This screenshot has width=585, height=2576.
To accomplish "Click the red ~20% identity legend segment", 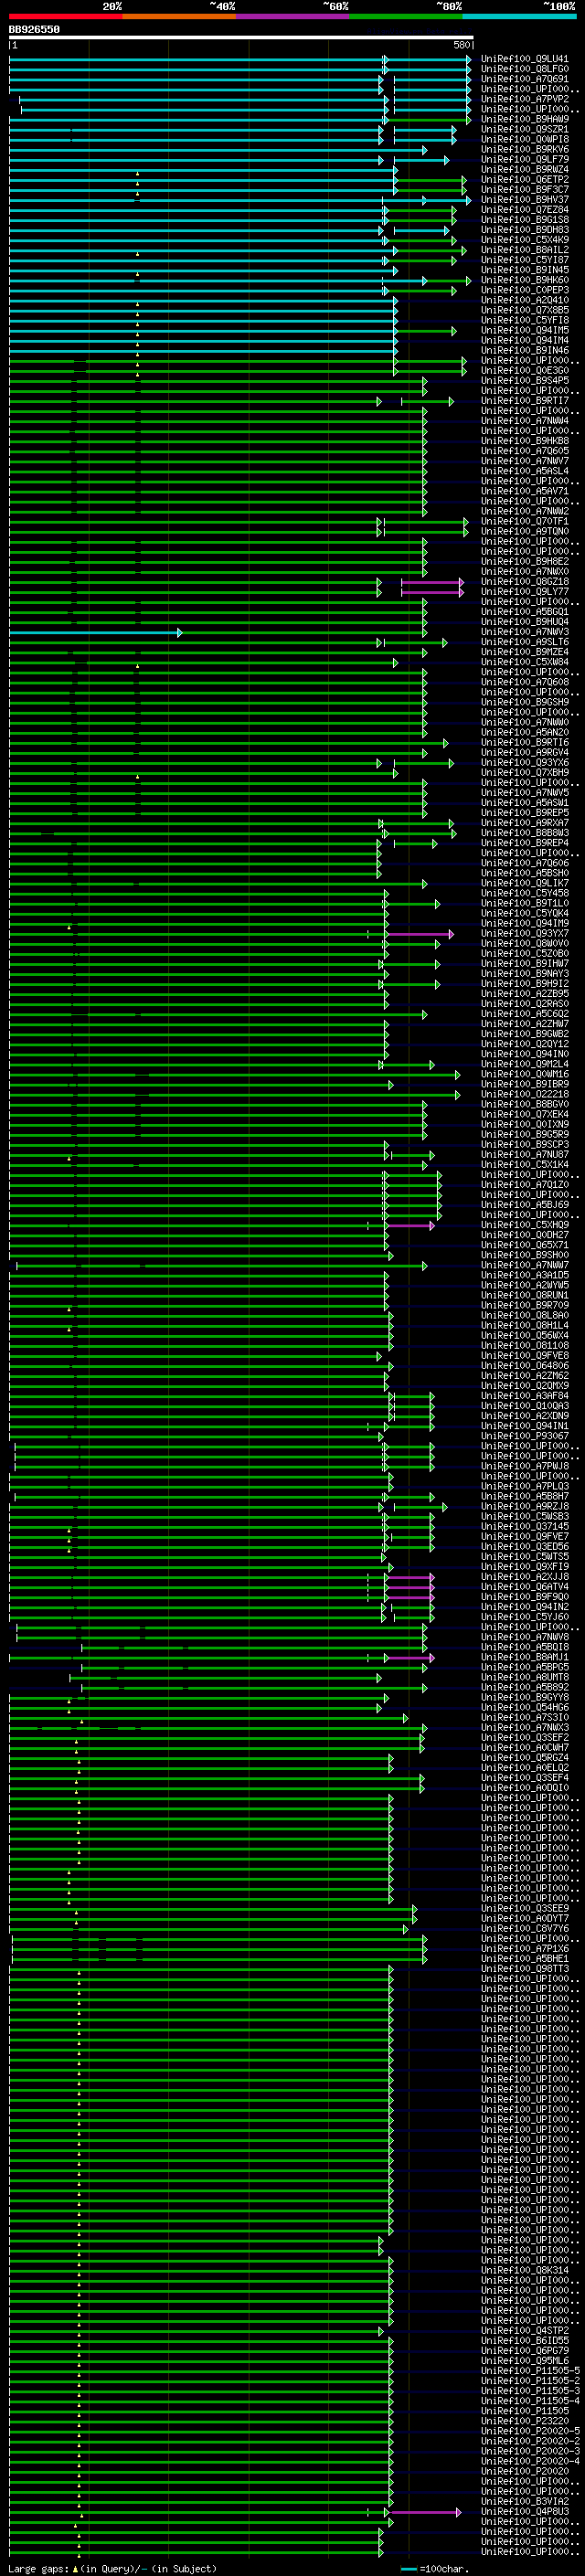I will 66,16.
